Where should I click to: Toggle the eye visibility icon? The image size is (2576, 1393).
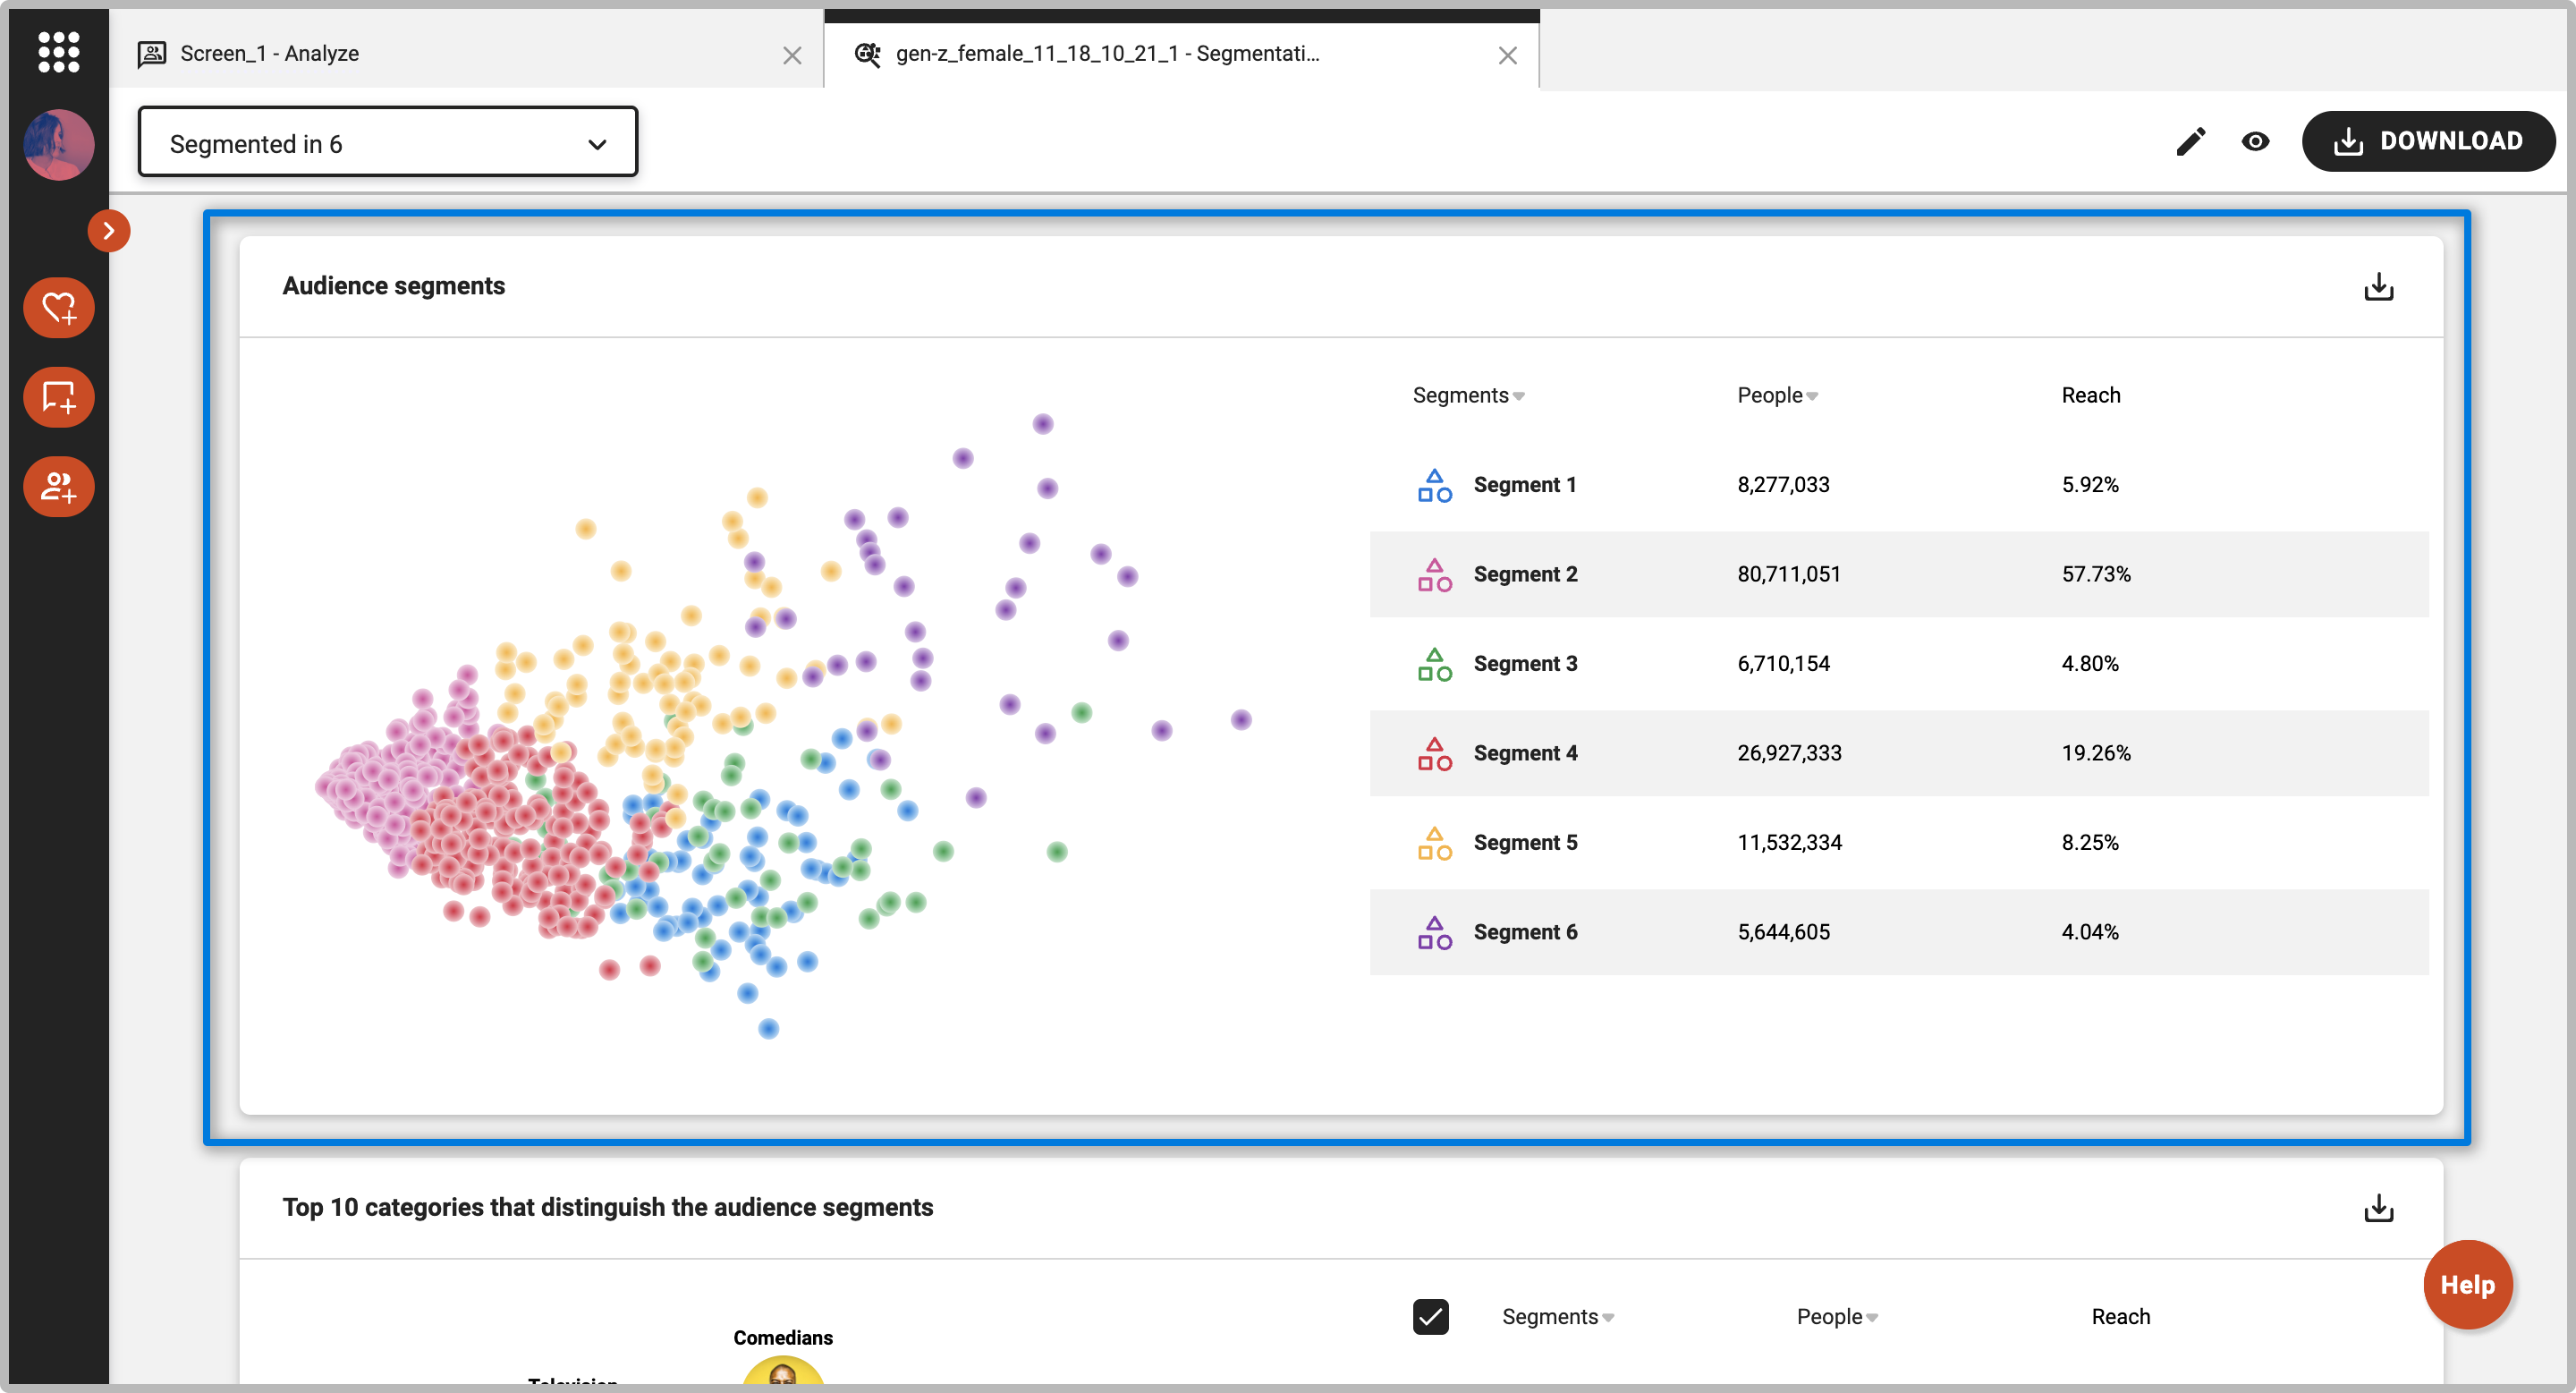click(x=2255, y=142)
